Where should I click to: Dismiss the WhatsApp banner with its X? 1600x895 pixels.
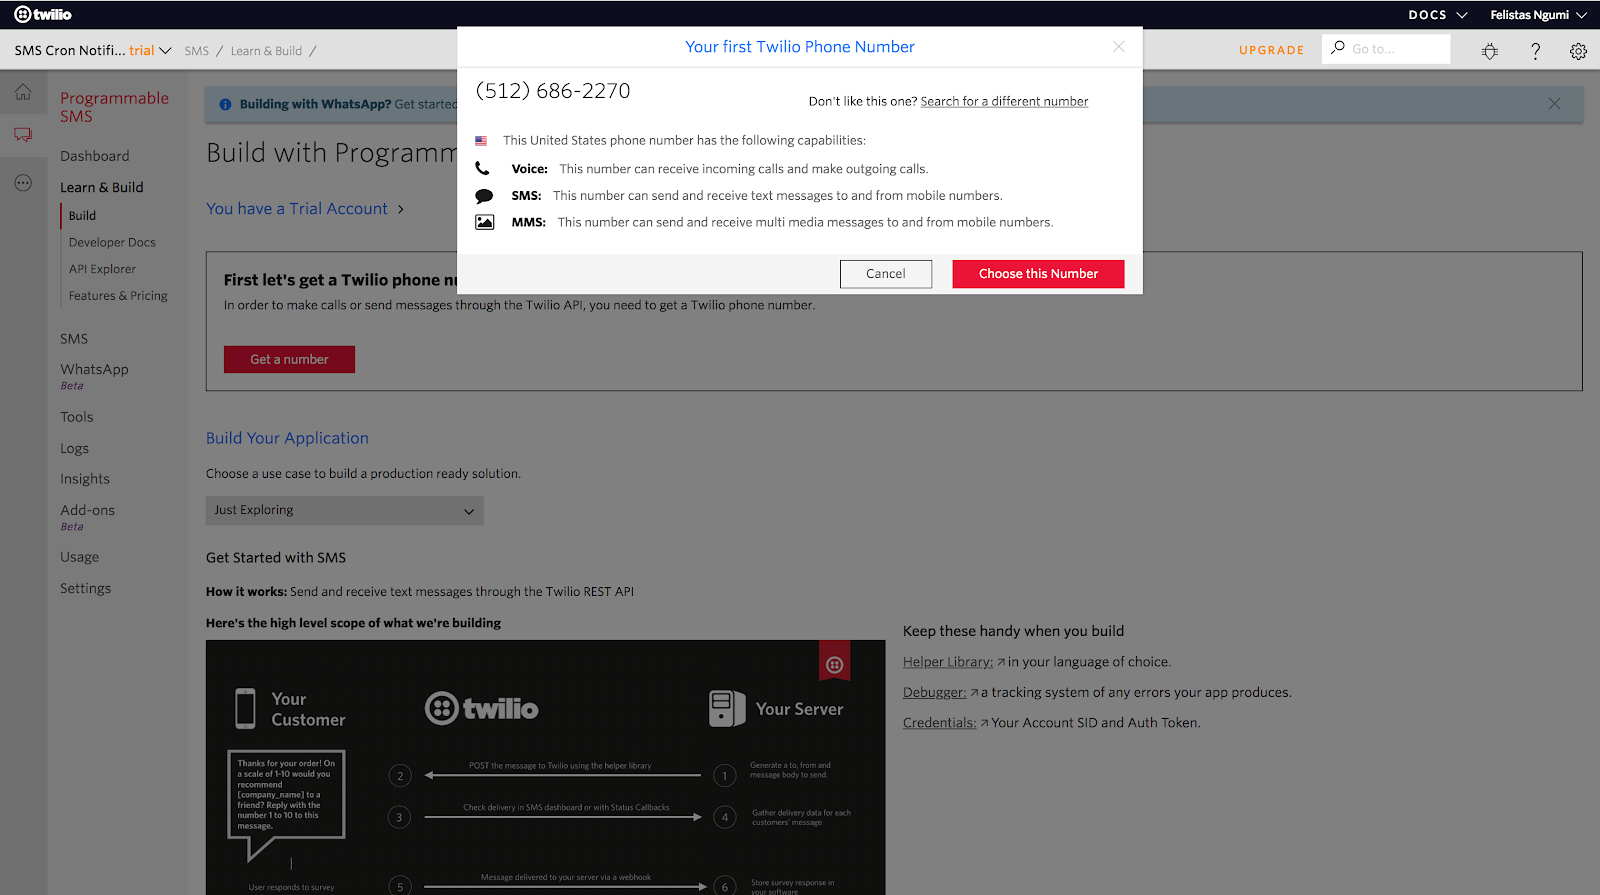click(x=1554, y=104)
